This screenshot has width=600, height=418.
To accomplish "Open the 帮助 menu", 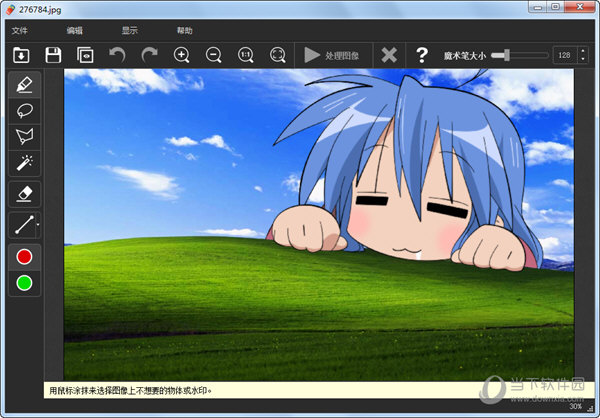I will 184,31.
